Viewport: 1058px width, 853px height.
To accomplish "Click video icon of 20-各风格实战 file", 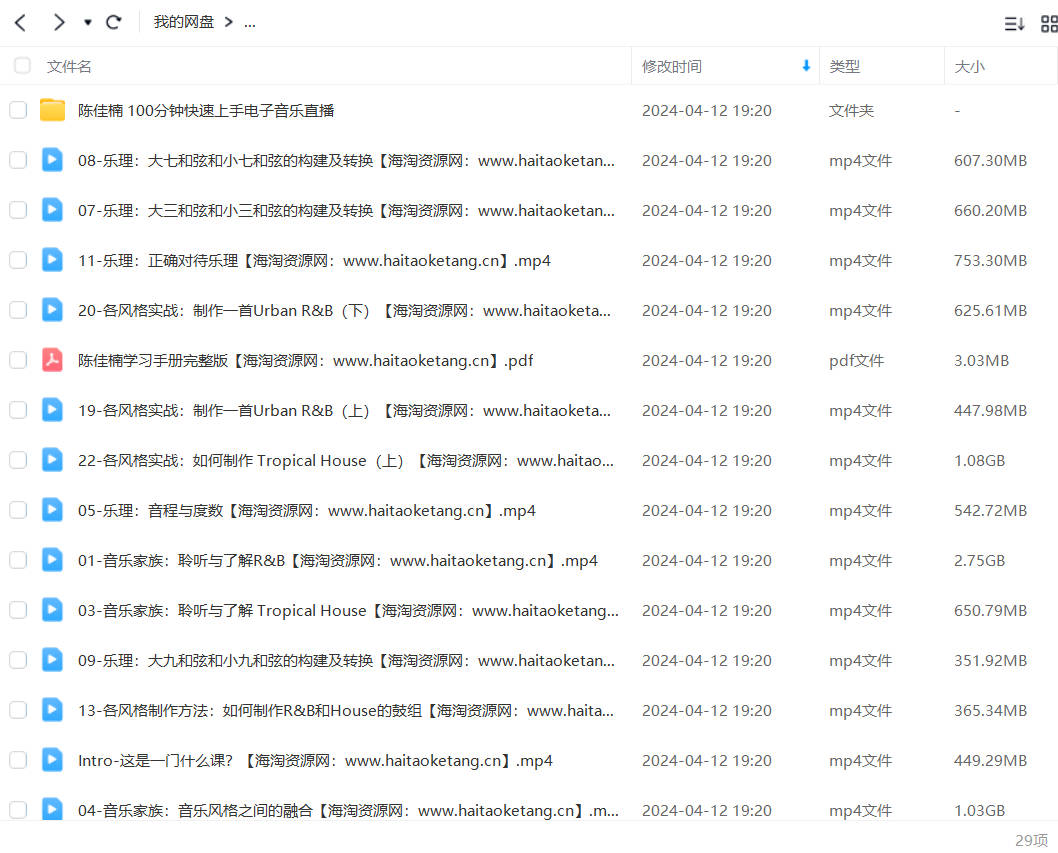I will pos(52,310).
